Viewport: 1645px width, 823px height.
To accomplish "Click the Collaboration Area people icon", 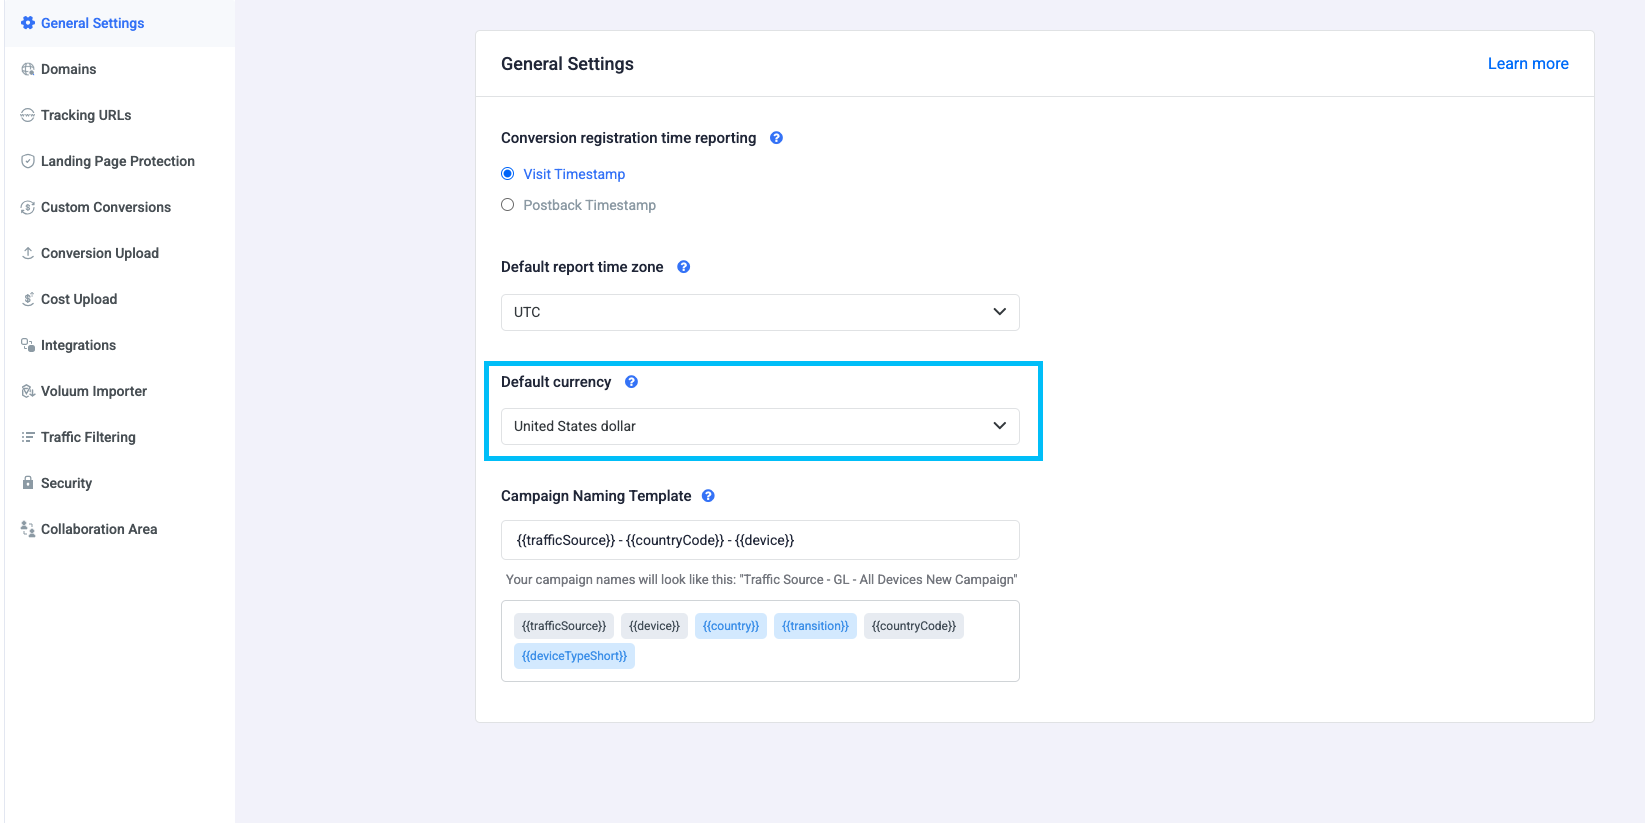I will [28, 529].
